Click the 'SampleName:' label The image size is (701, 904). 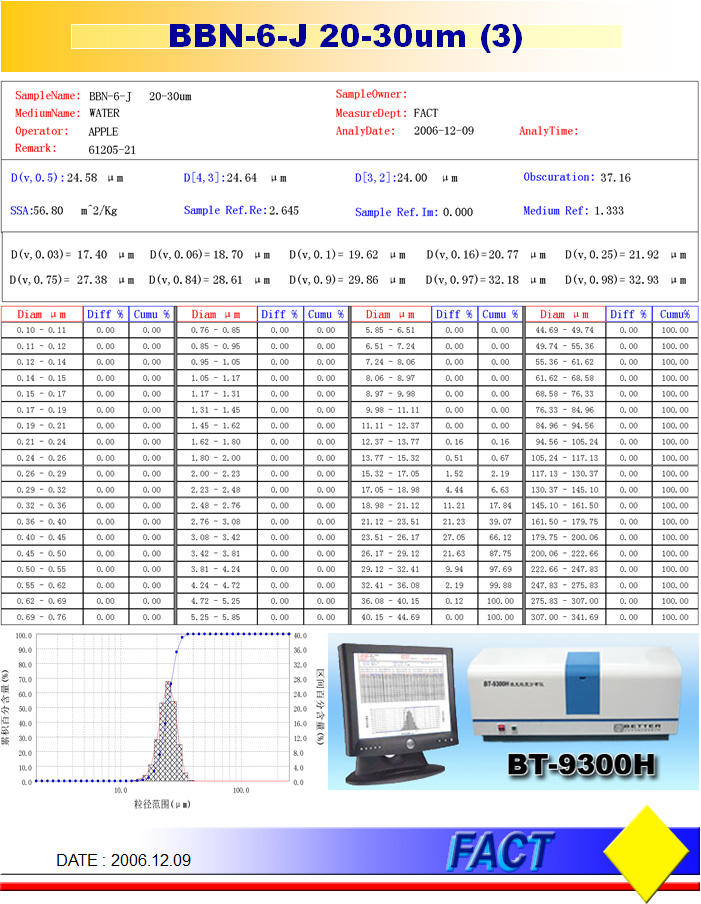[48, 96]
